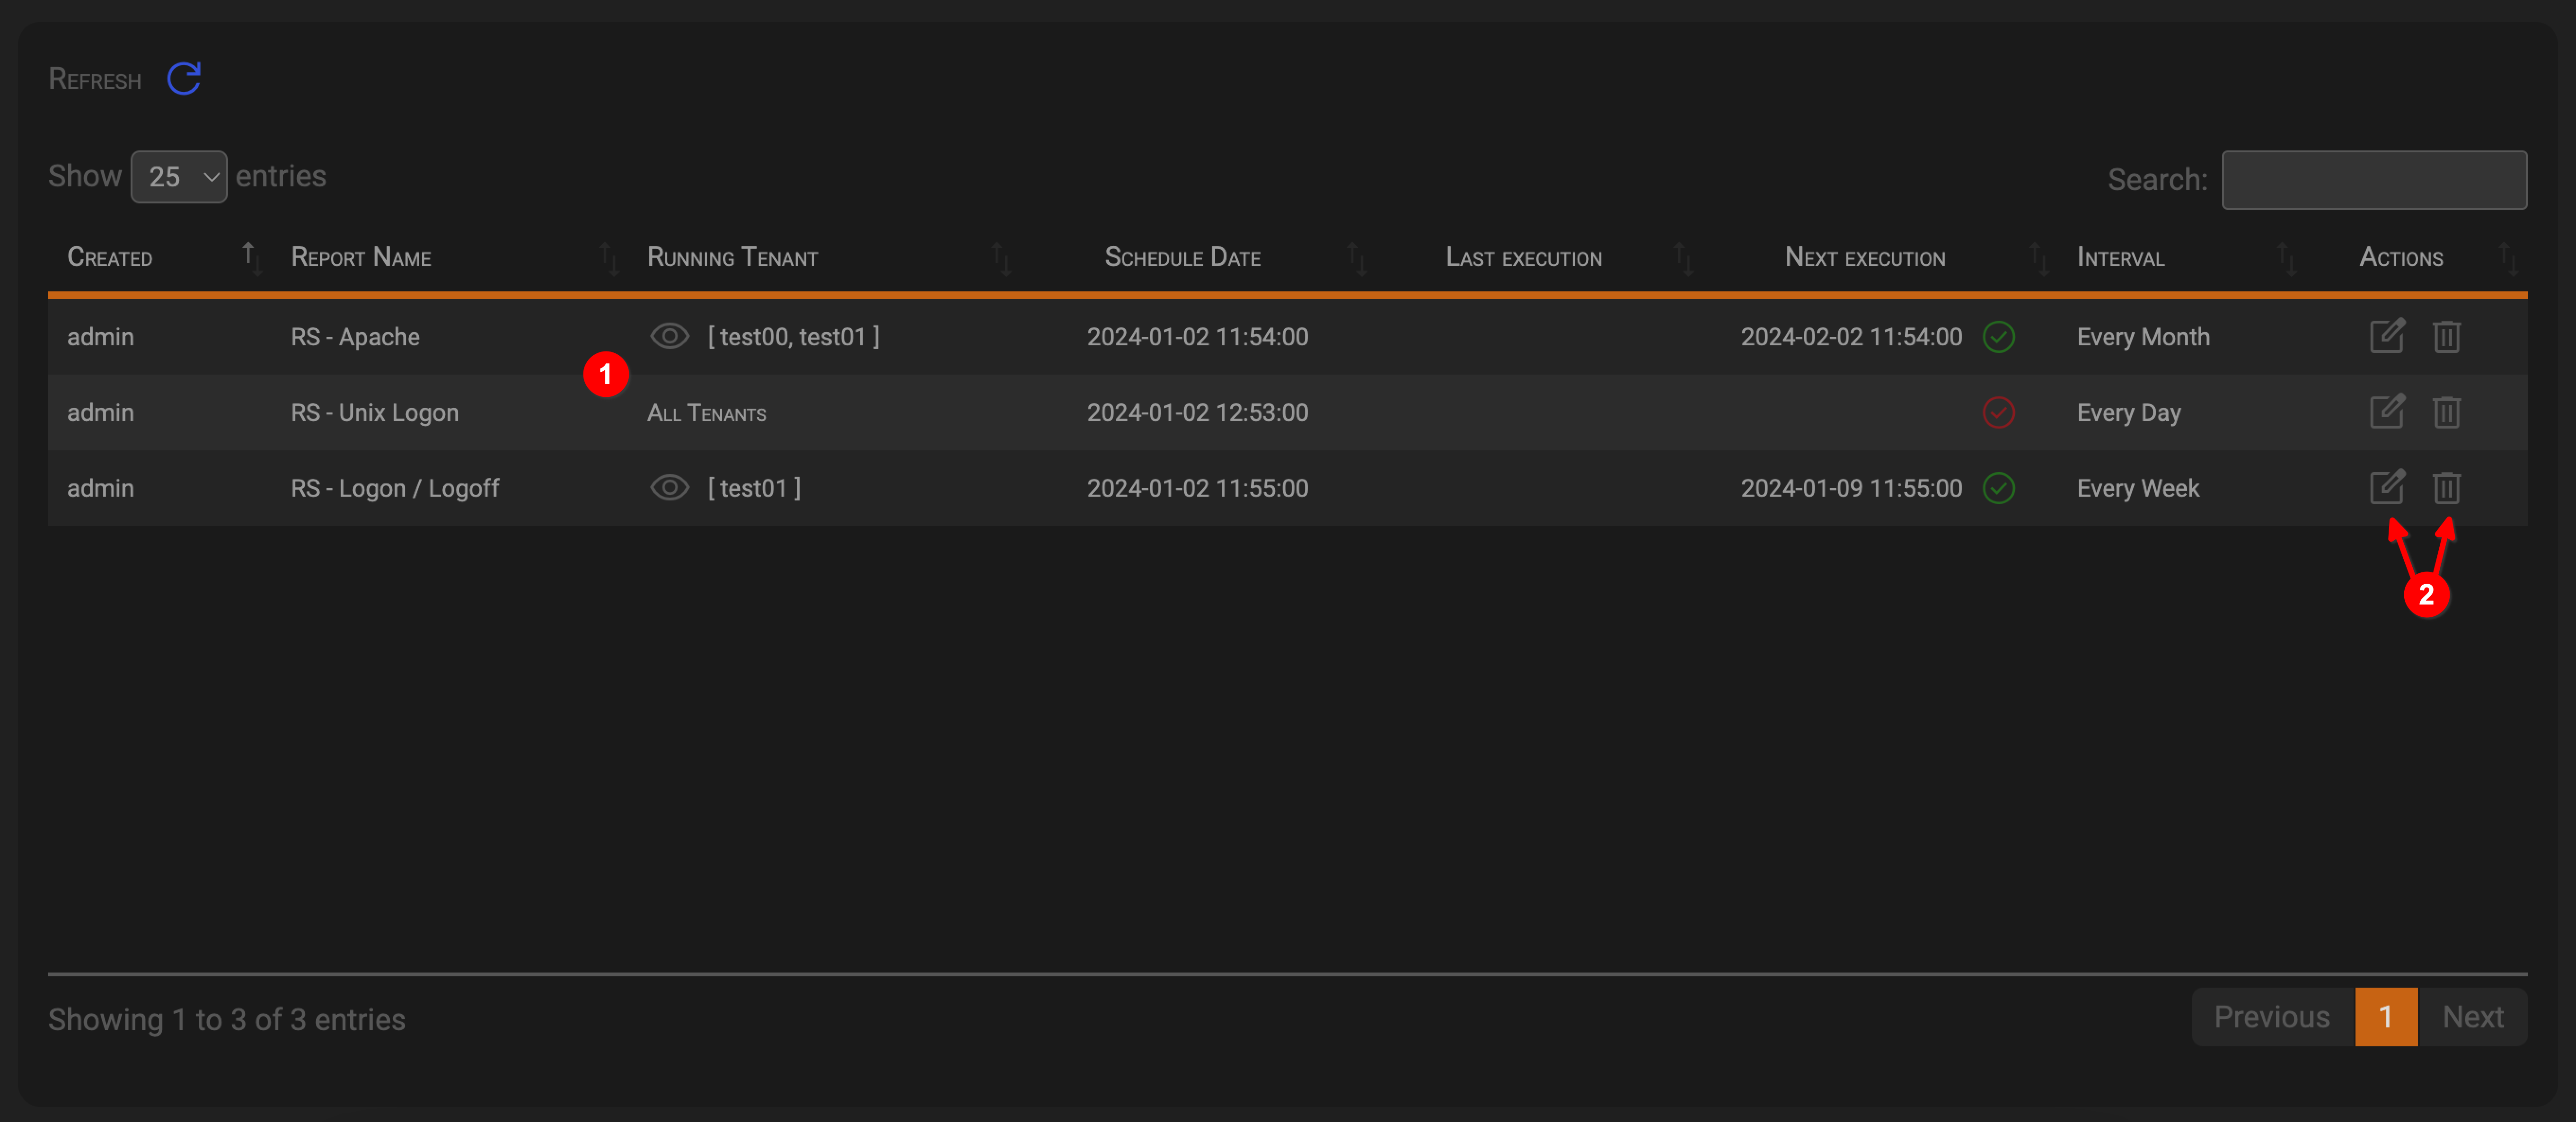
Task: Click the All Tenants cell
Action: coord(707,413)
